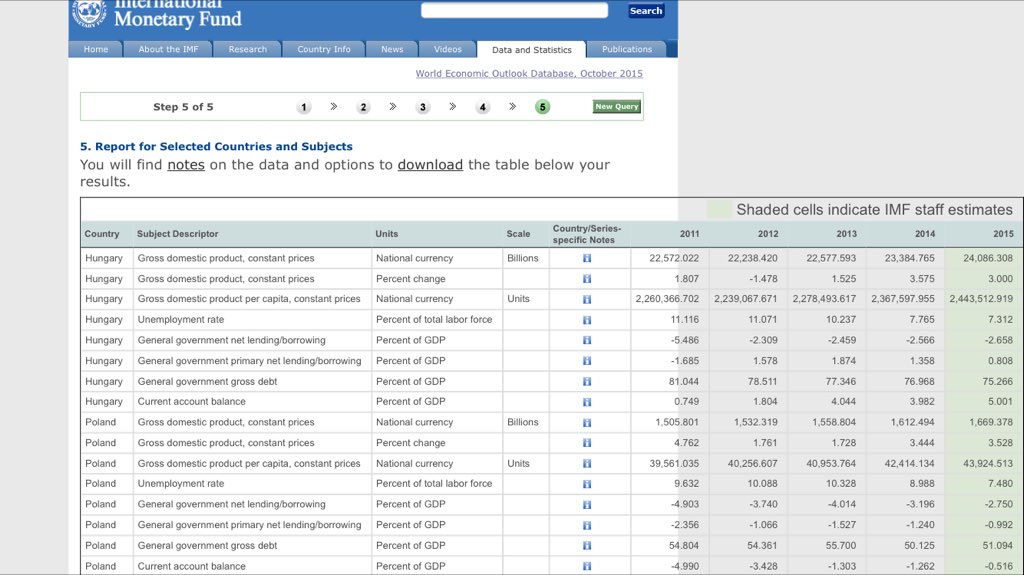Screen dimensions: 1024x575
Task: Open notes icon for Hungary GDP Percent change
Action: (587, 279)
